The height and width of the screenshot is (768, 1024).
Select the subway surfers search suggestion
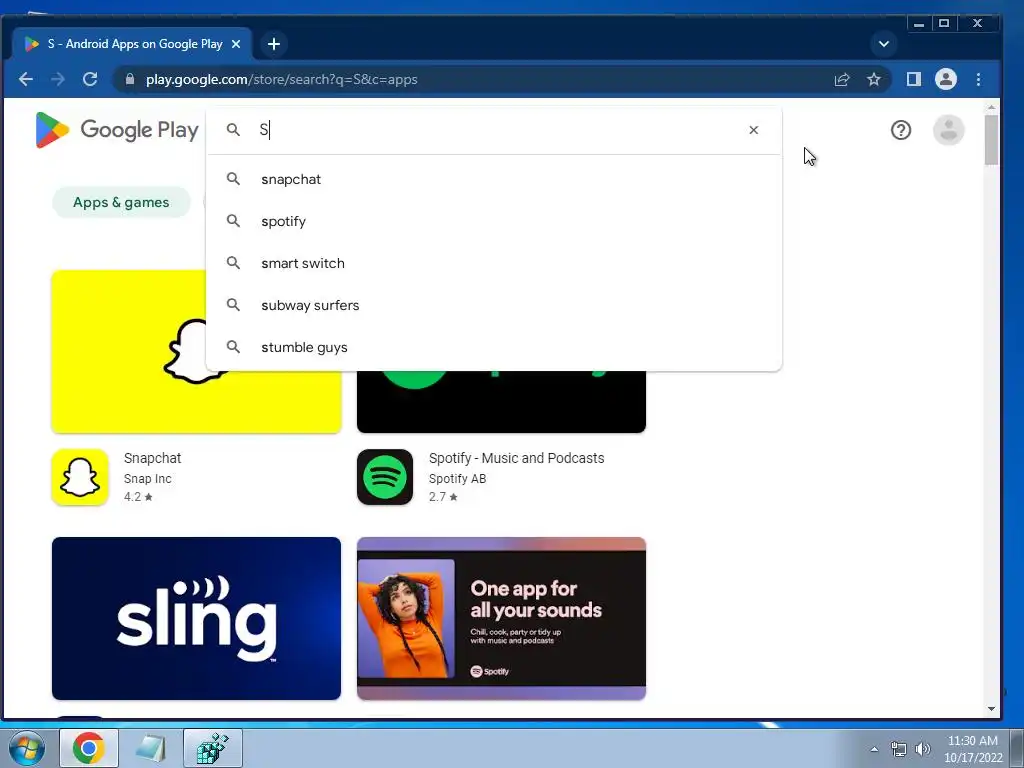tap(494, 305)
